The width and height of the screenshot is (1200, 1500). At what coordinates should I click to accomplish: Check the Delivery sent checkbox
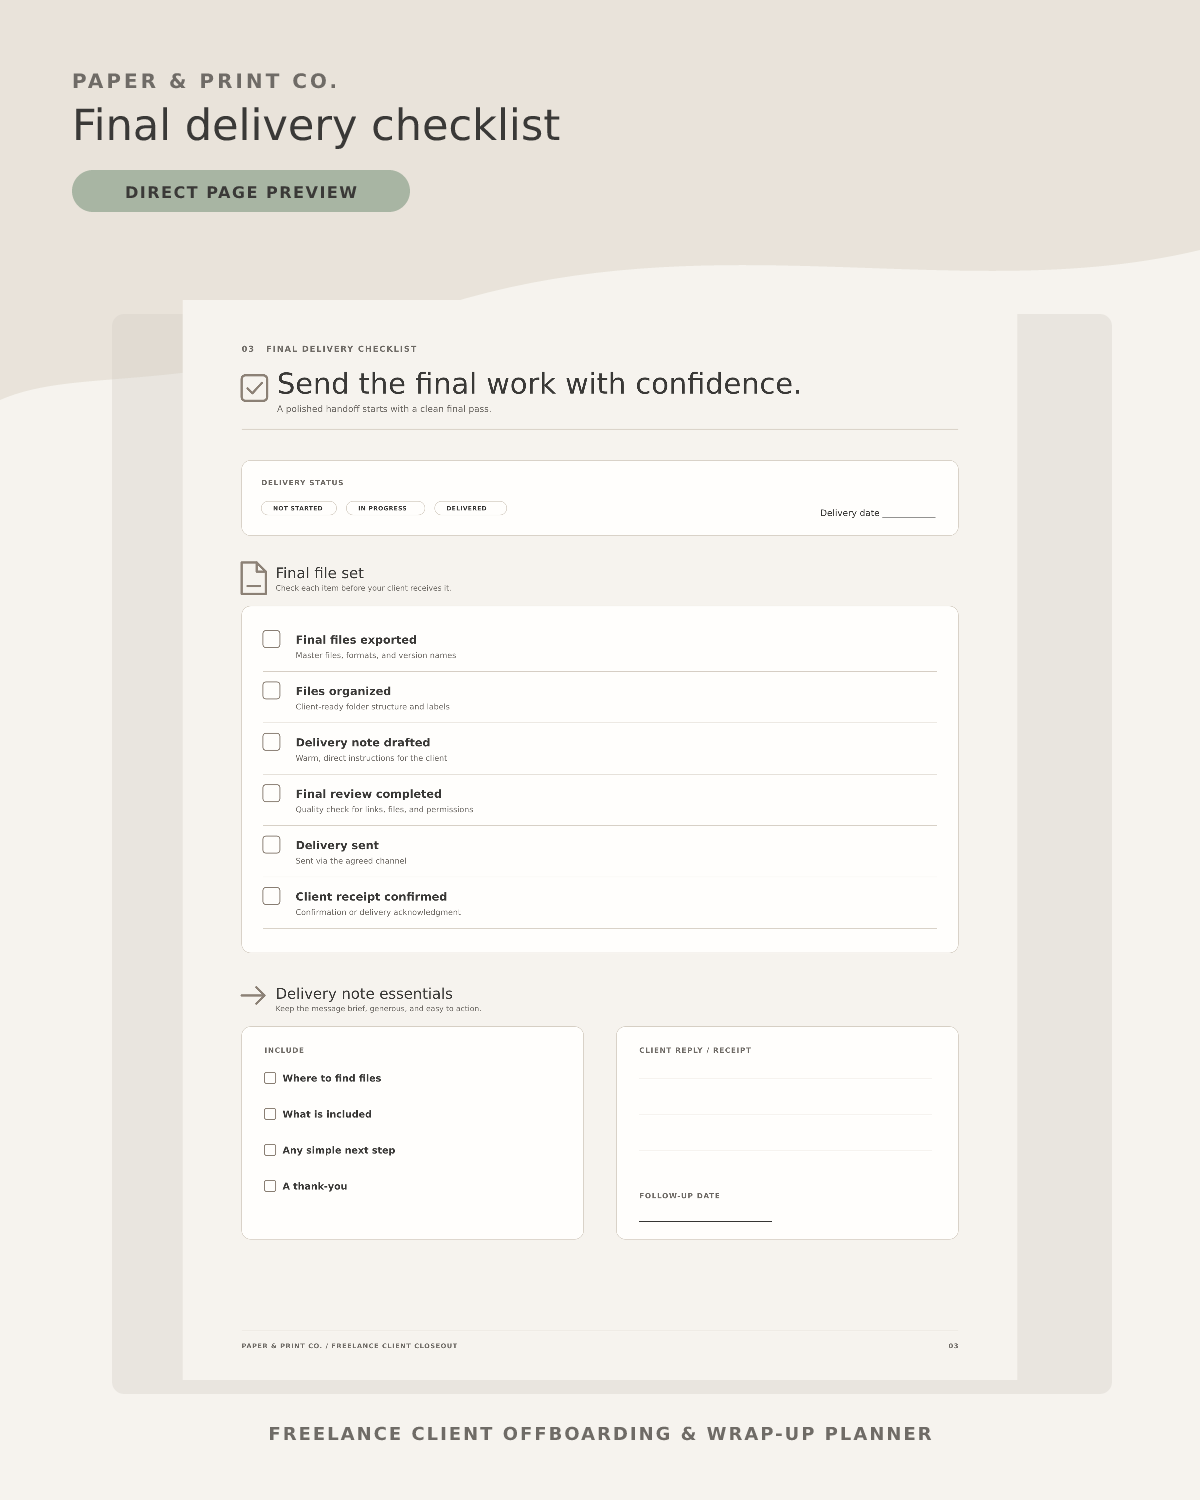tap(271, 845)
